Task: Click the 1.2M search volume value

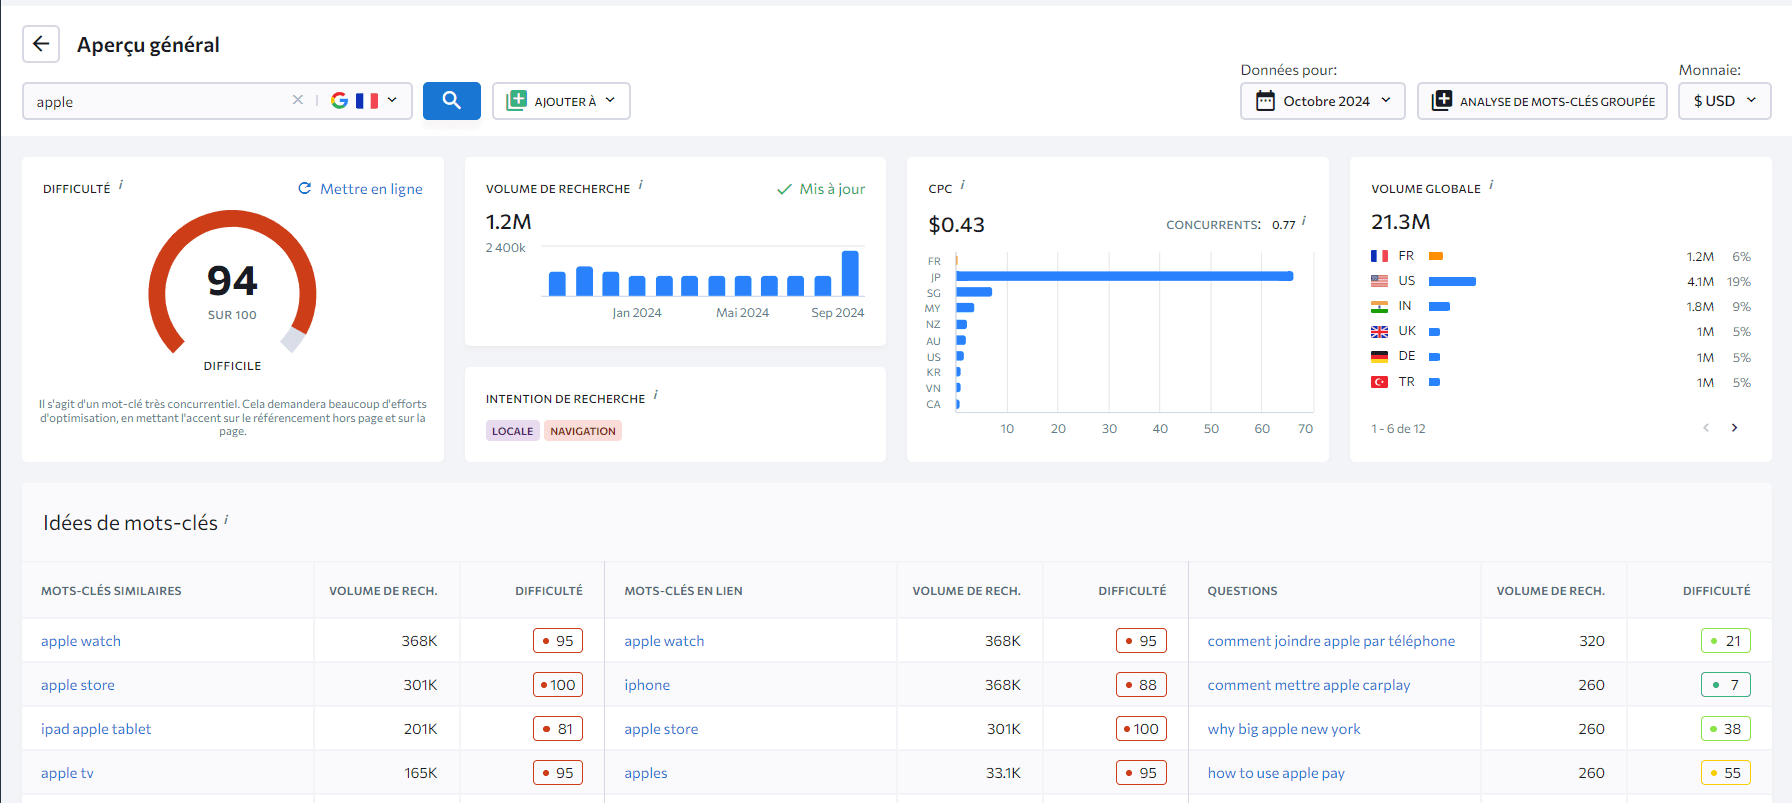Action: [x=509, y=222]
